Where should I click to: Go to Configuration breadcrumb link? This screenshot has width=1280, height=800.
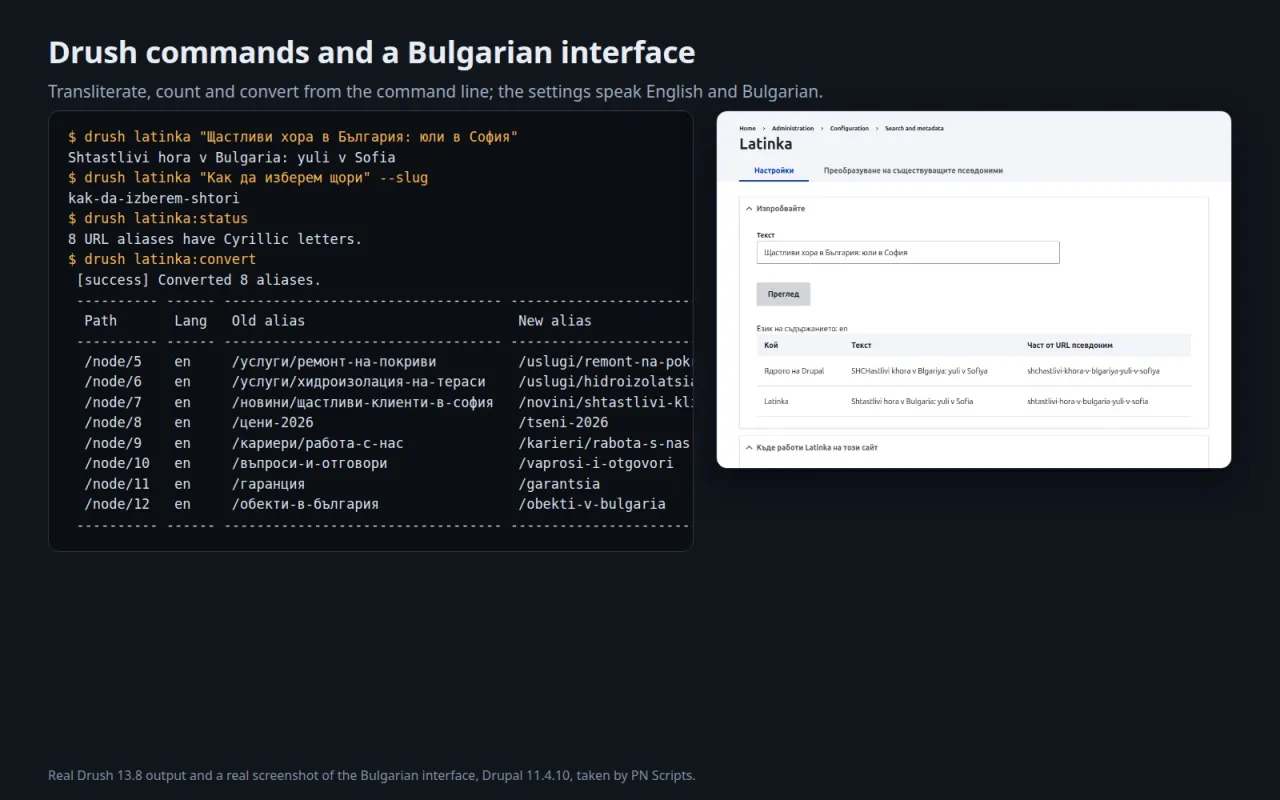tap(849, 129)
